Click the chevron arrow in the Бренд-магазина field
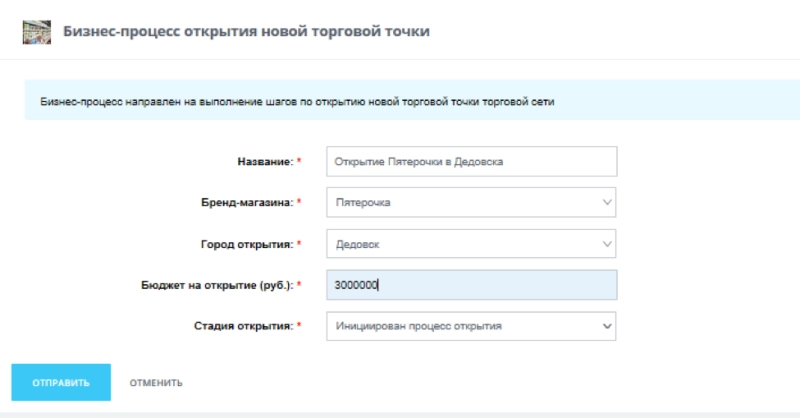The height and width of the screenshot is (418, 800). 606,203
